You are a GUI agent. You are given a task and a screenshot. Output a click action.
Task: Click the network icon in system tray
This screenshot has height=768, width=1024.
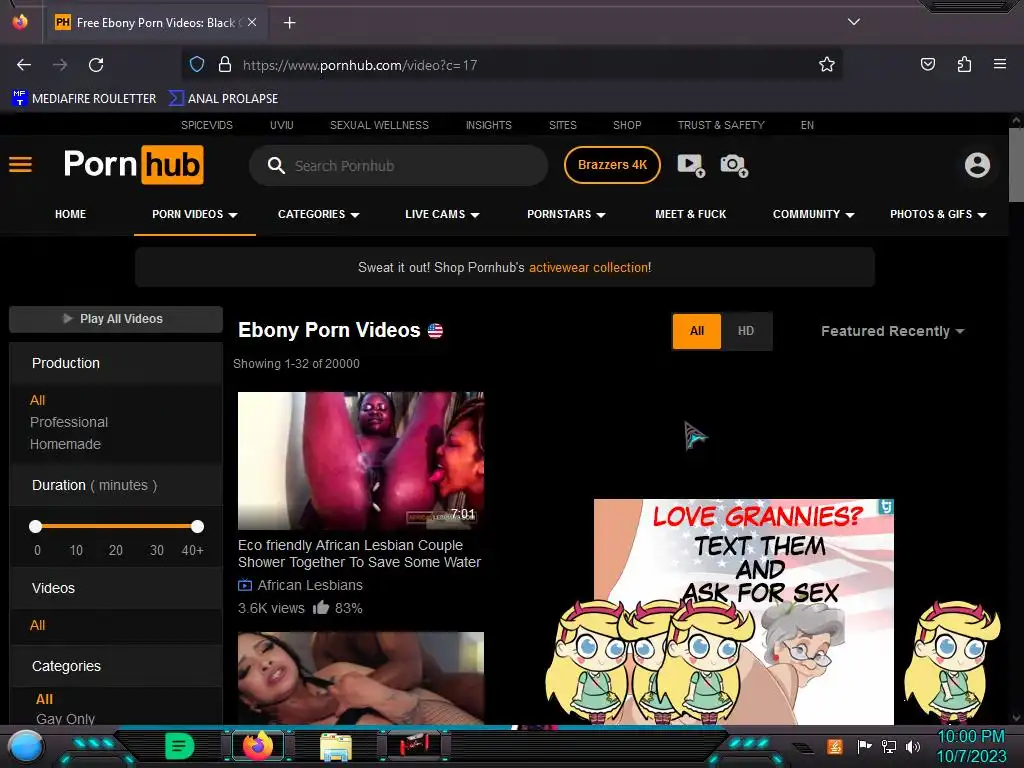click(889, 746)
